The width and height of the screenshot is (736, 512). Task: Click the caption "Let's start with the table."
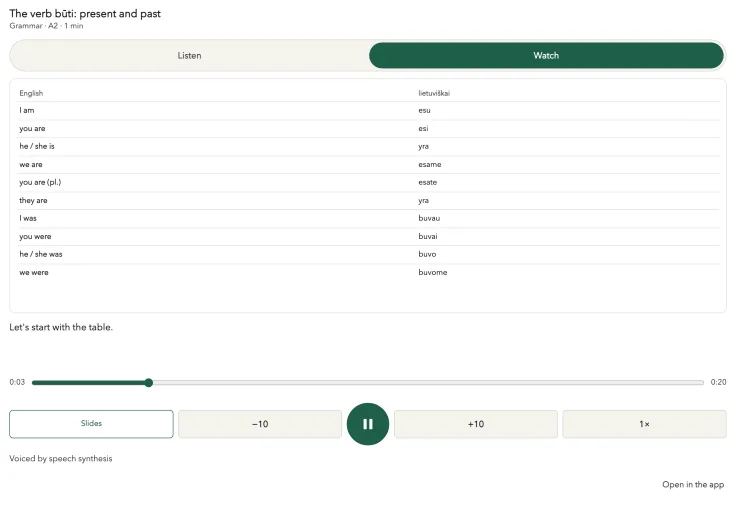tap(61, 327)
